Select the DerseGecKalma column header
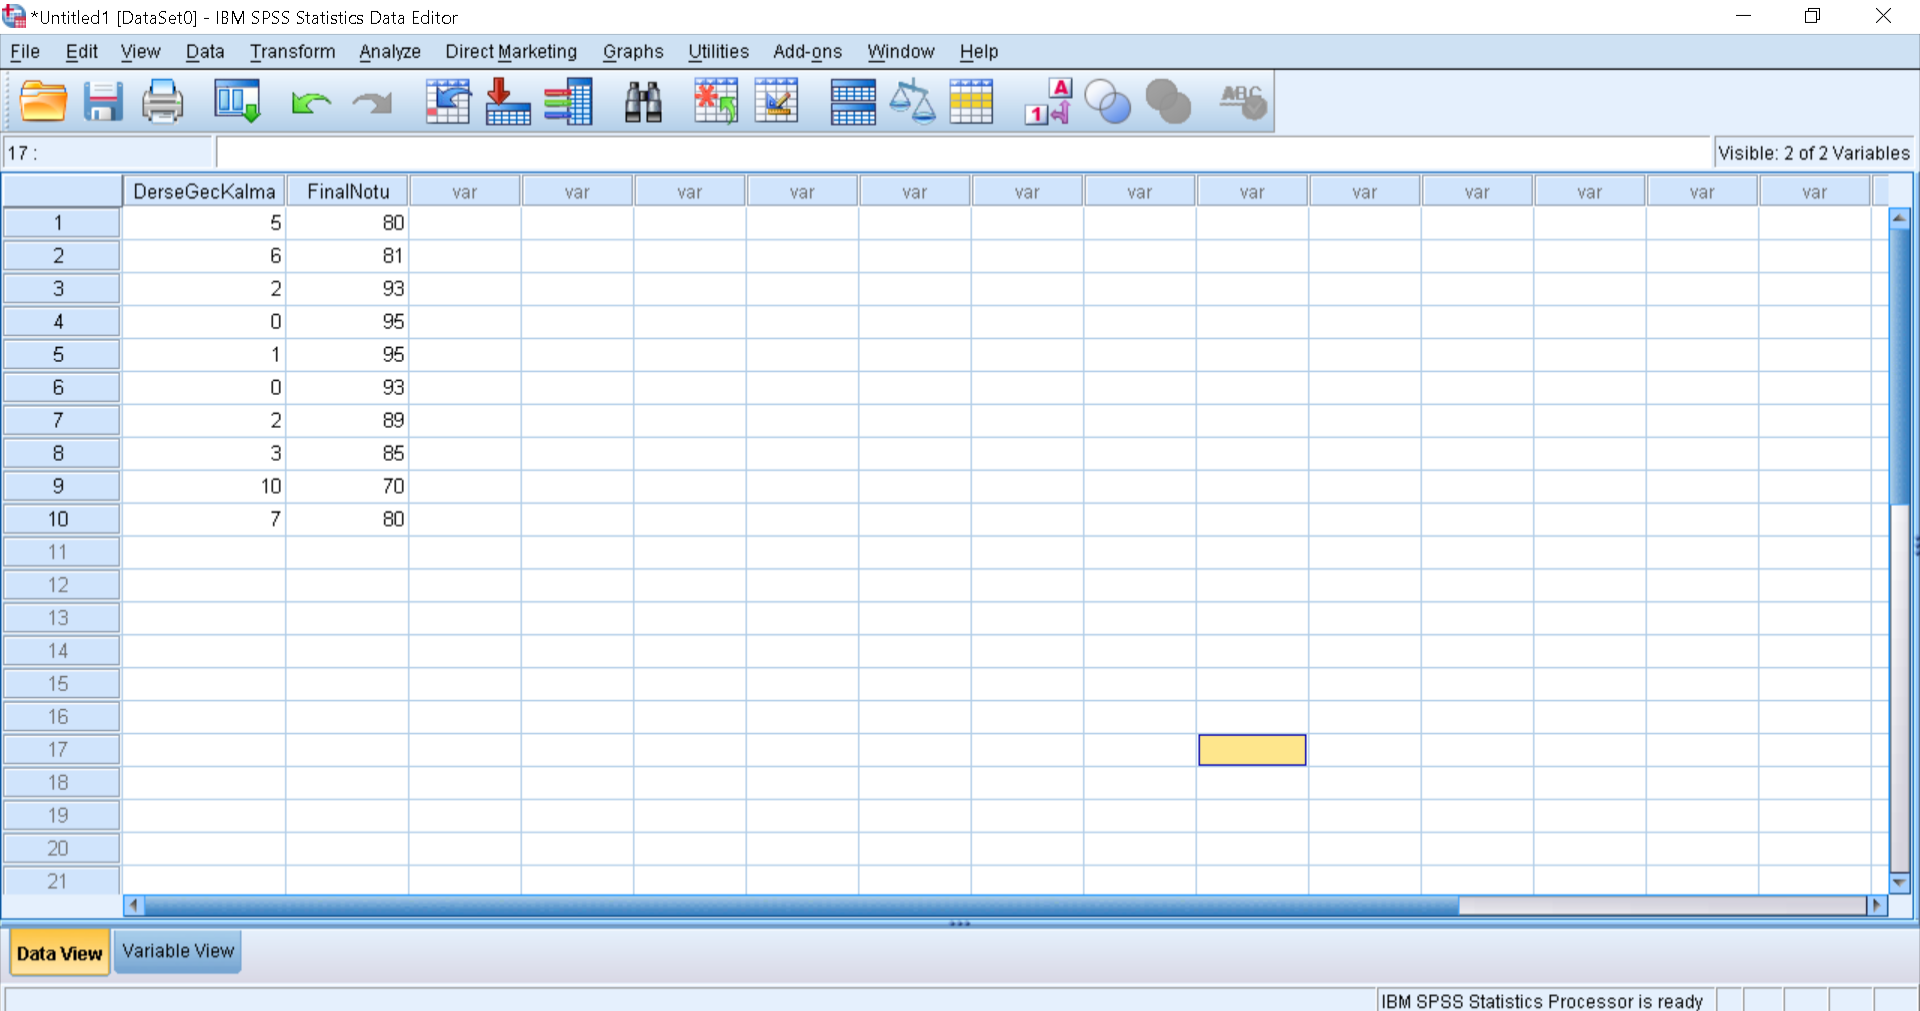This screenshot has height=1011, width=1920. pyautogui.click(x=204, y=191)
